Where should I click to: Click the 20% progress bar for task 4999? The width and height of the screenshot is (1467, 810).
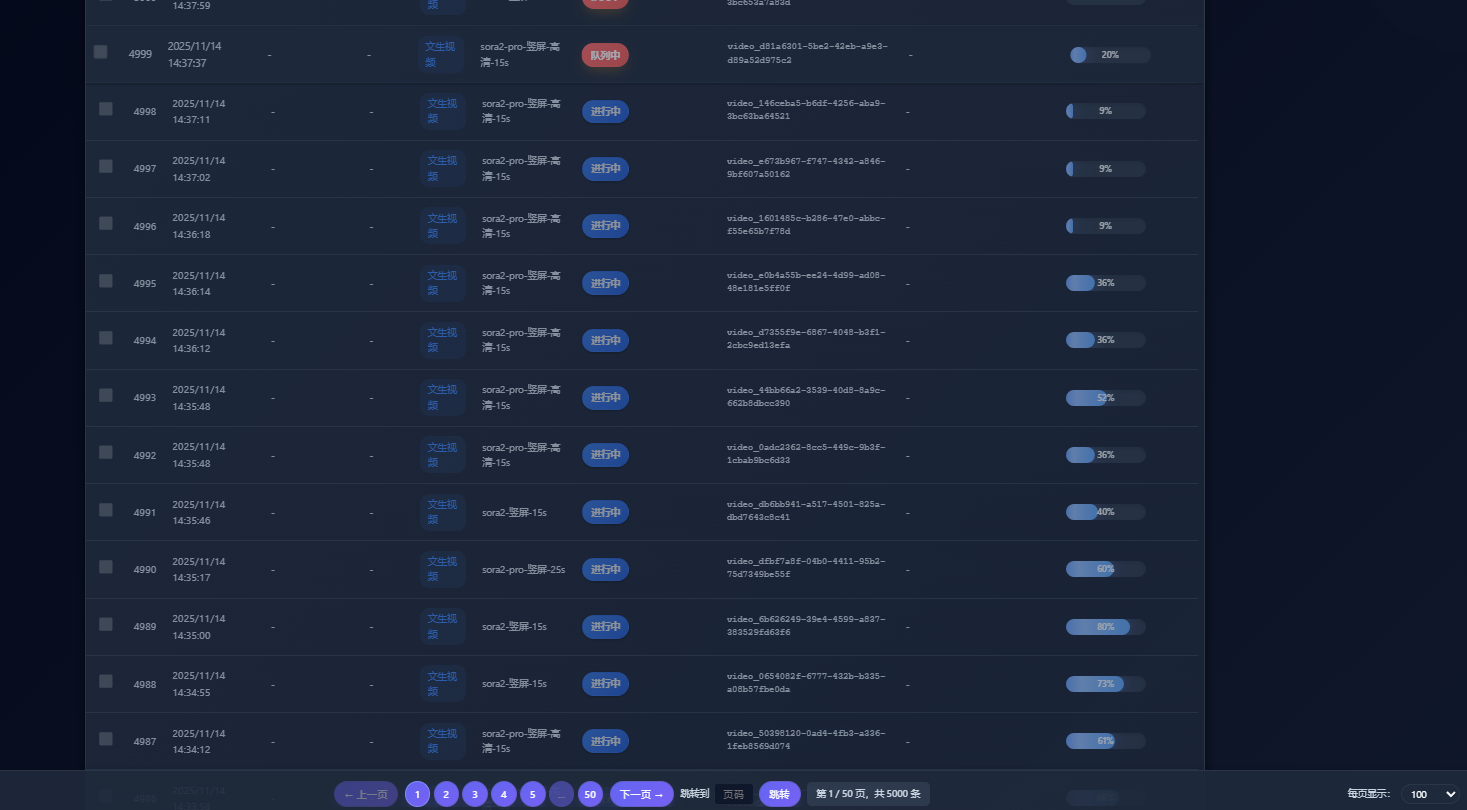click(x=1109, y=55)
